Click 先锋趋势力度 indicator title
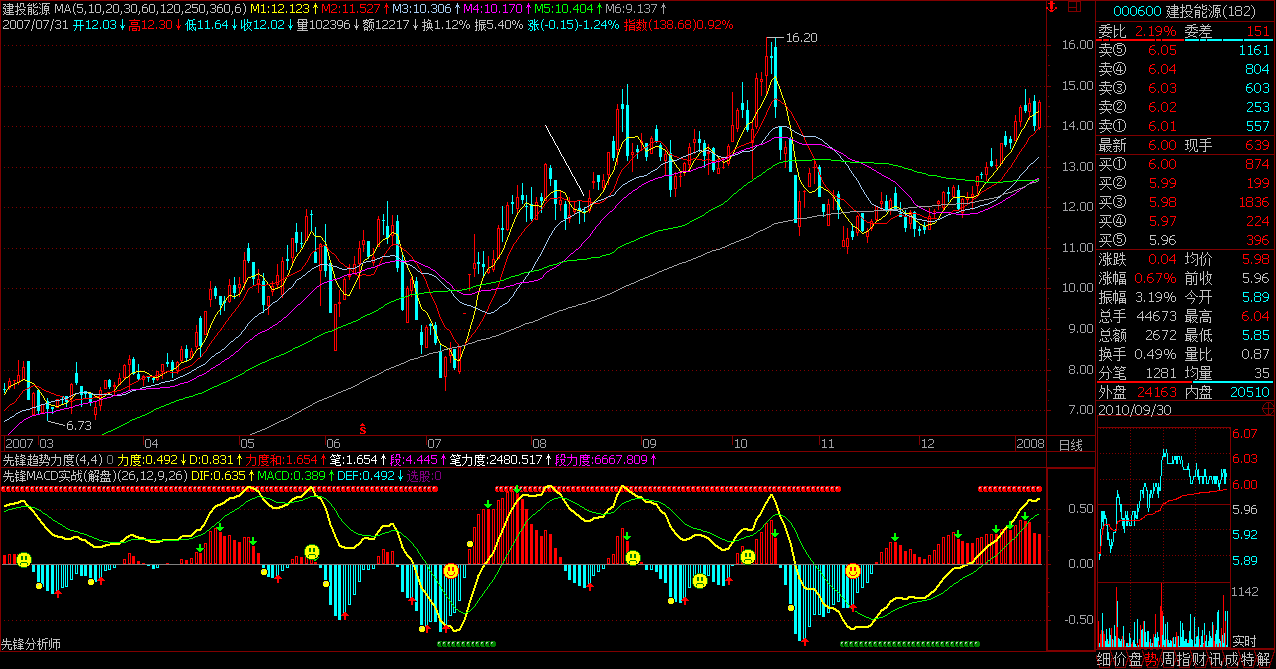Image resolution: width=1276 pixels, height=669 pixels. 42,460
